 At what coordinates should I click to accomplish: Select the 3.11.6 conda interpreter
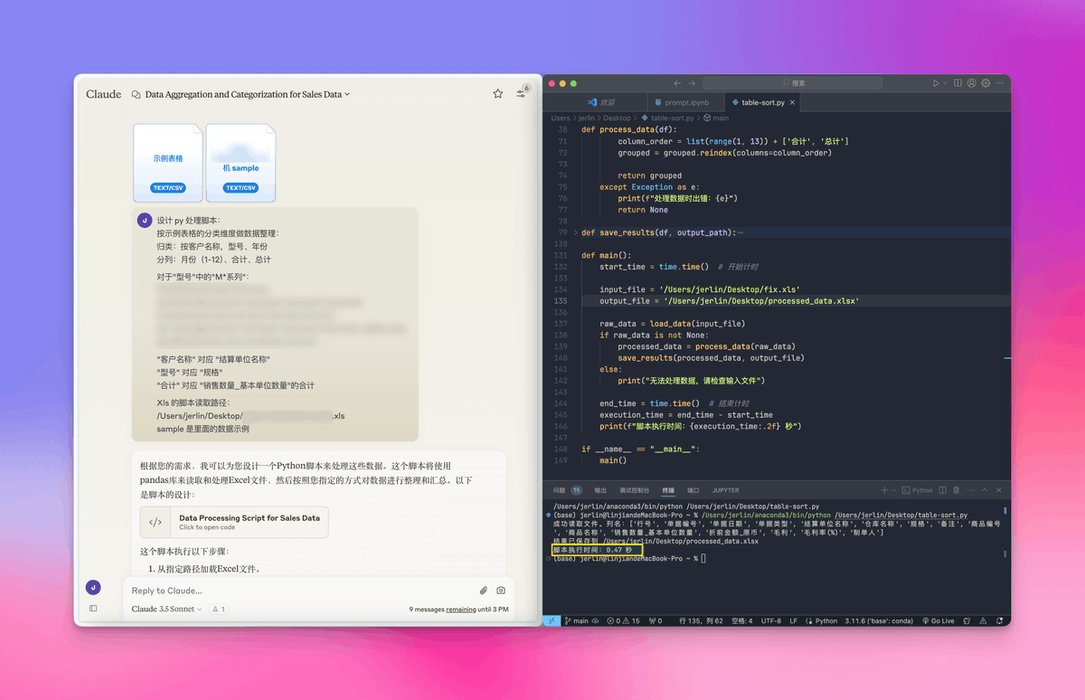click(879, 621)
